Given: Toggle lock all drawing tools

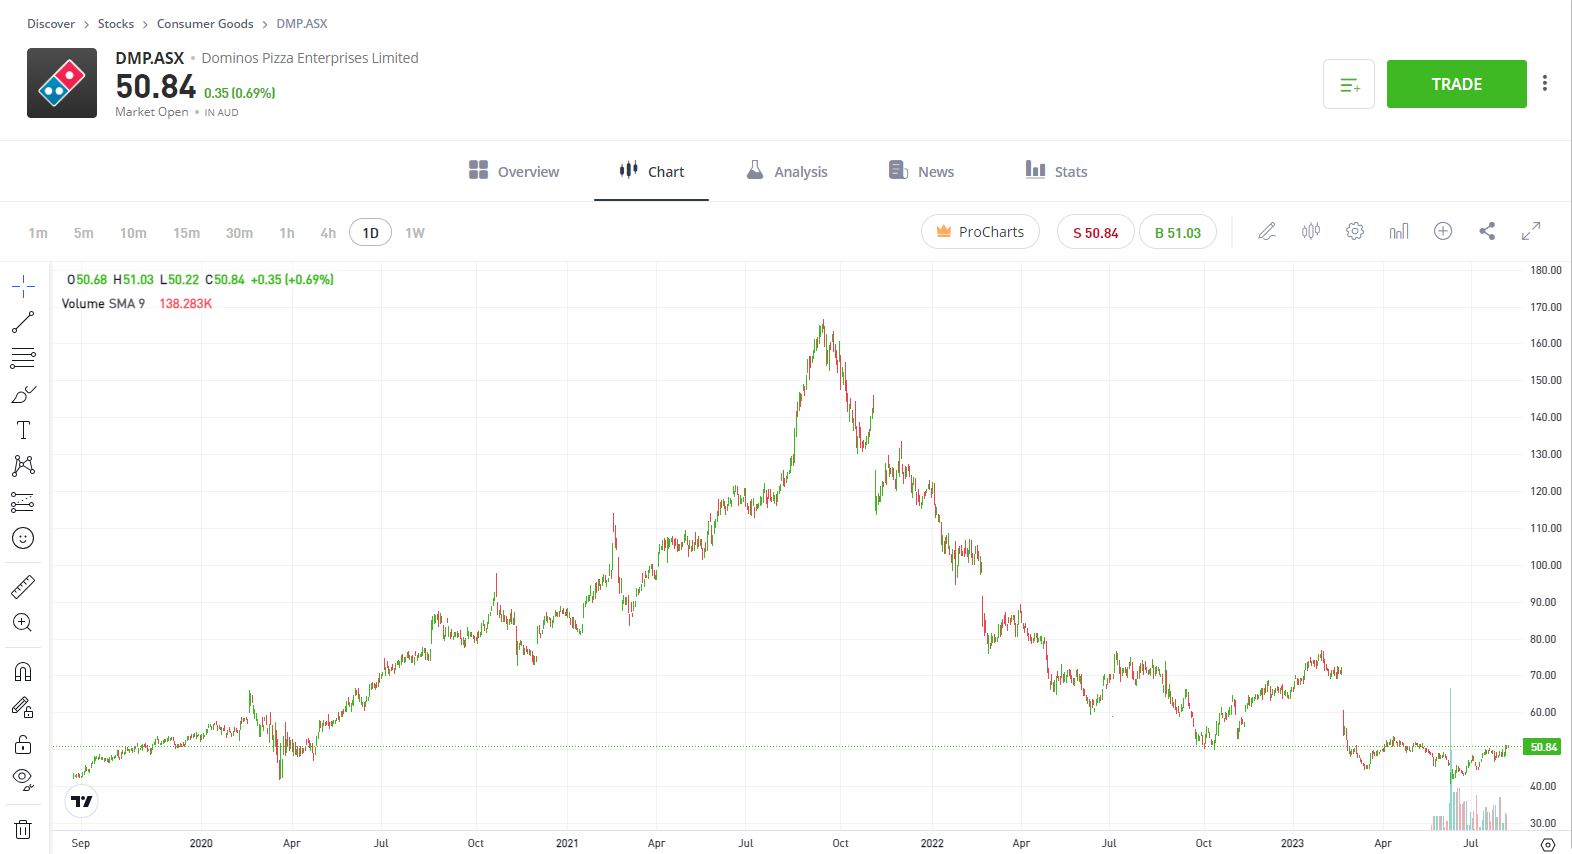Looking at the screenshot, I should pos(23,744).
